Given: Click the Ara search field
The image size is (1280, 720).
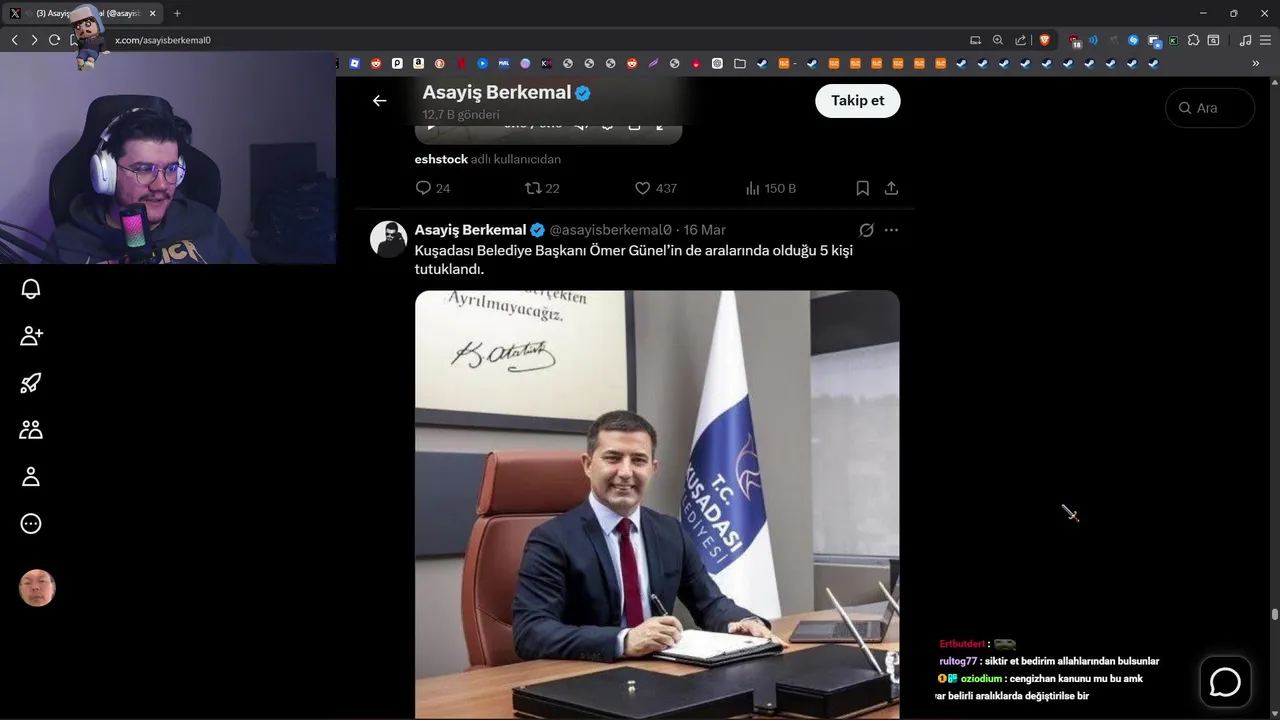Looking at the screenshot, I should [1210, 108].
